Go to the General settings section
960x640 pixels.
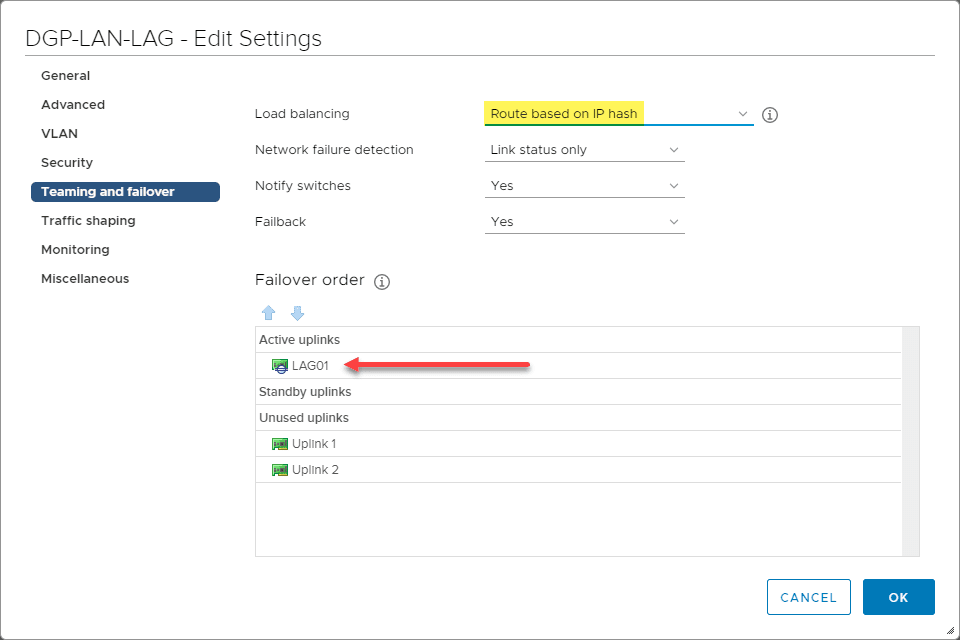(66, 76)
